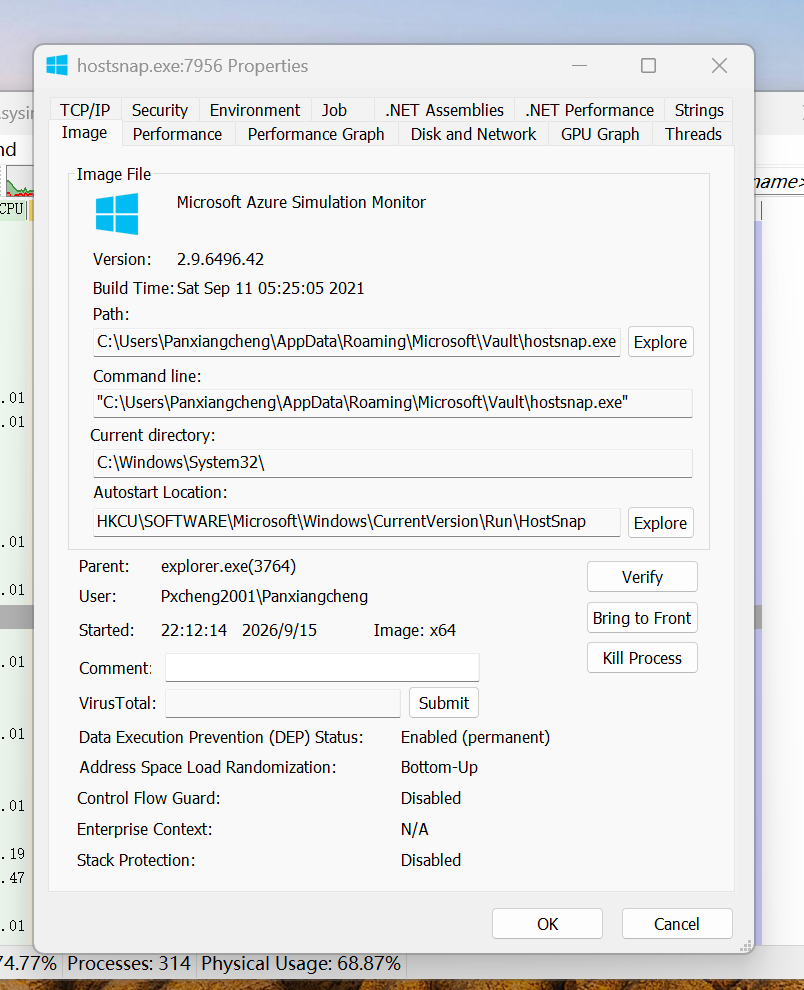
Task: Open the Security tab
Action: coord(160,110)
